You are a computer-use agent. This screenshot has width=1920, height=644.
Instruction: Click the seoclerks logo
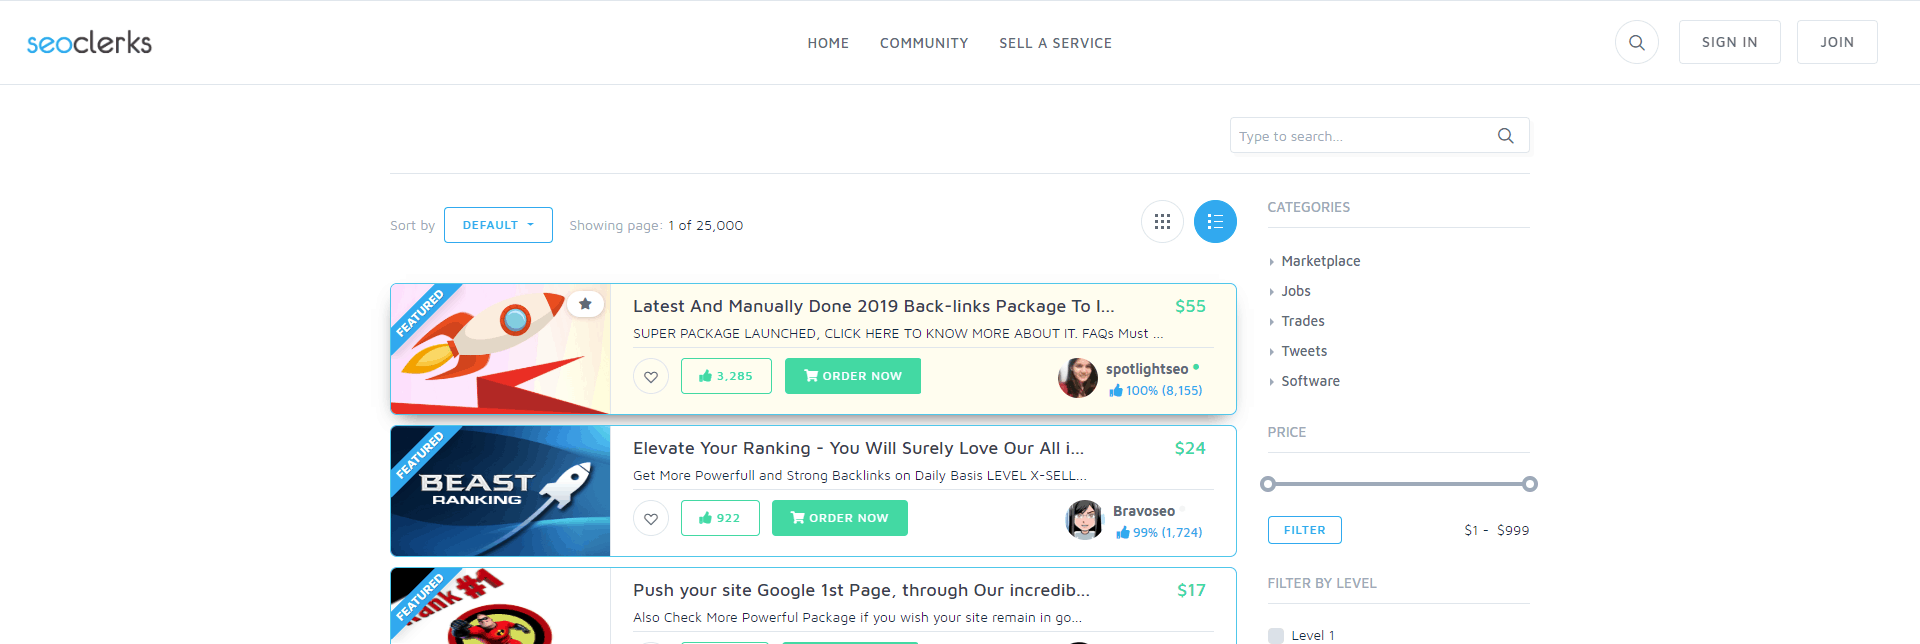(89, 42)
